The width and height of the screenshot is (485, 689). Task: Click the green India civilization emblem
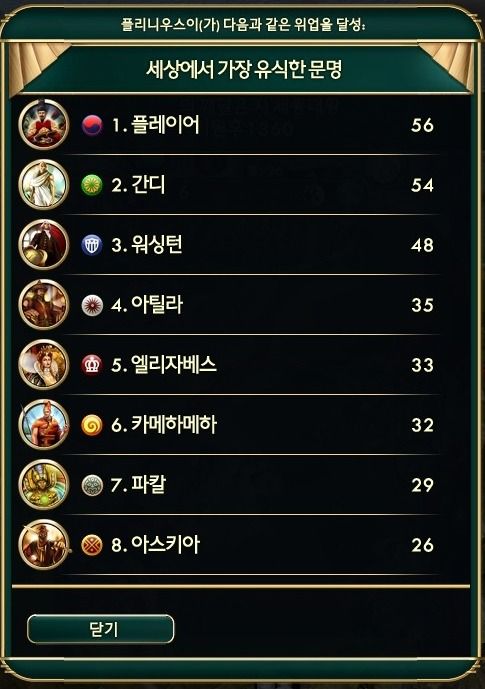click(x=92, y=185)
